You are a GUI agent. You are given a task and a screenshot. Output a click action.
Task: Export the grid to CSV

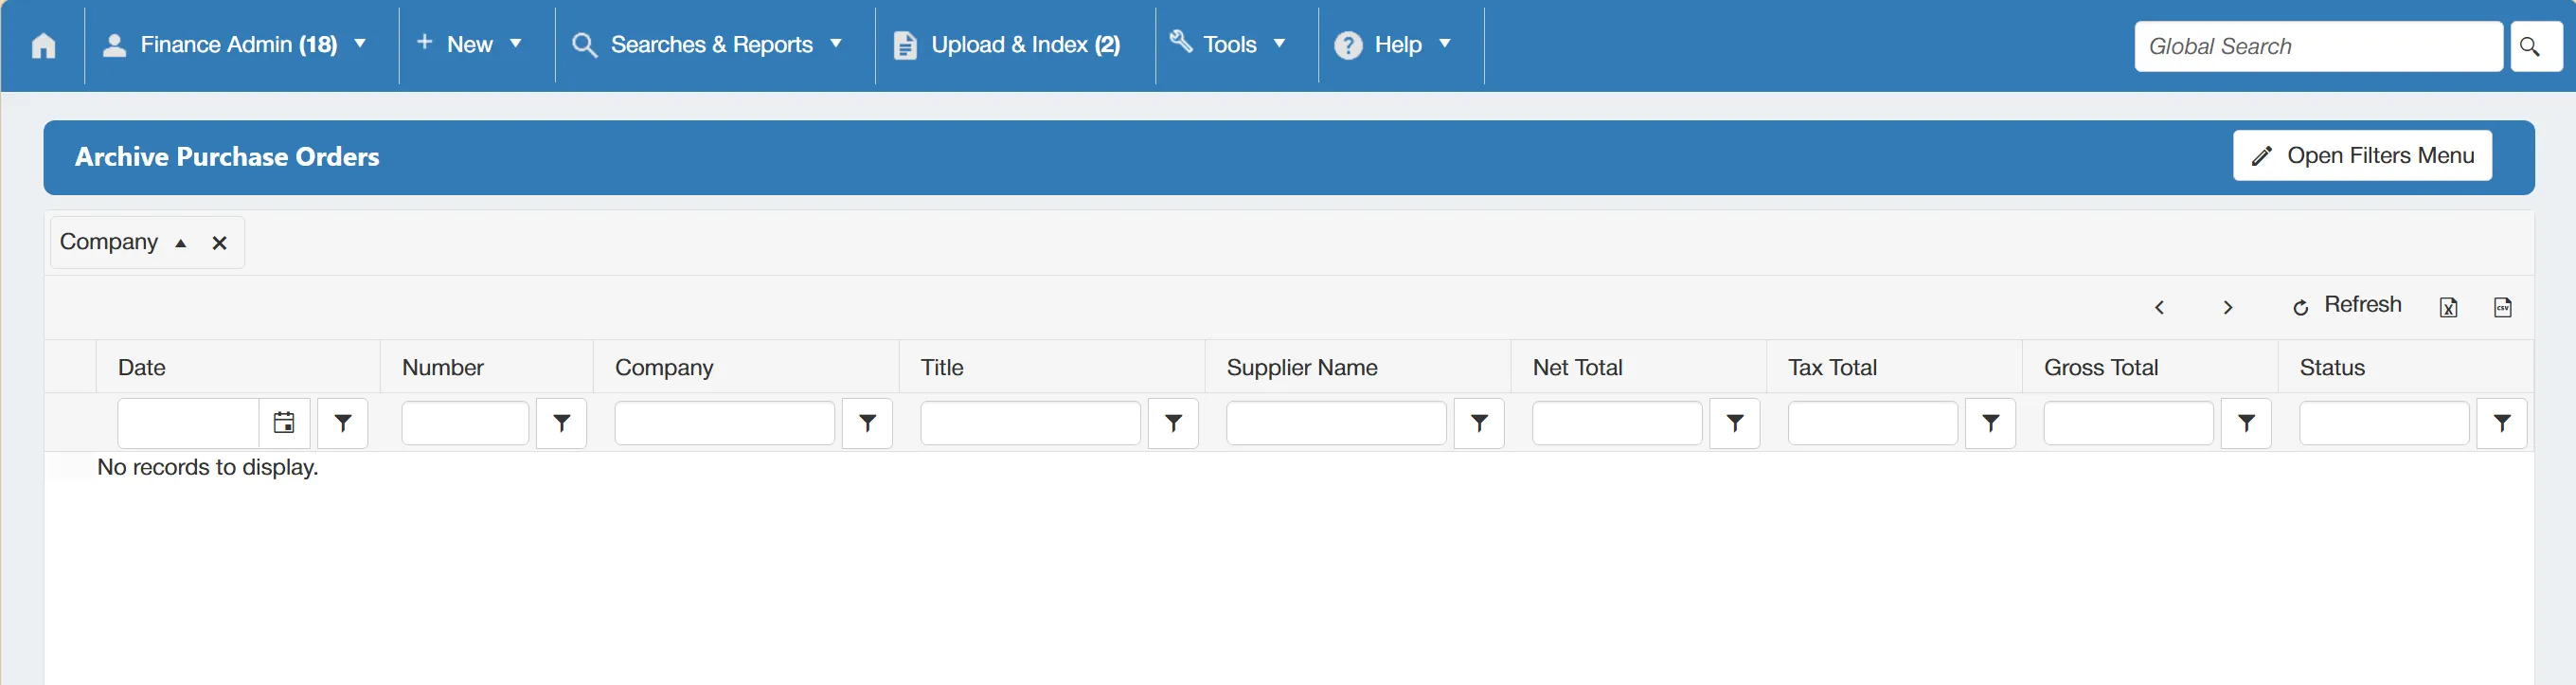coord(2503,307)
